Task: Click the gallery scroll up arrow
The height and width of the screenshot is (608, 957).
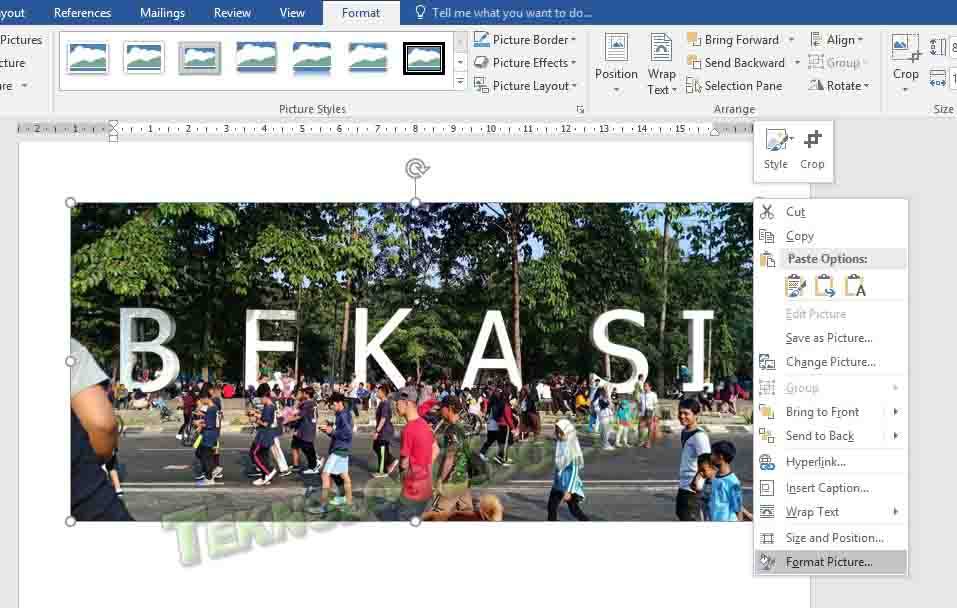Action: (461, 42)
